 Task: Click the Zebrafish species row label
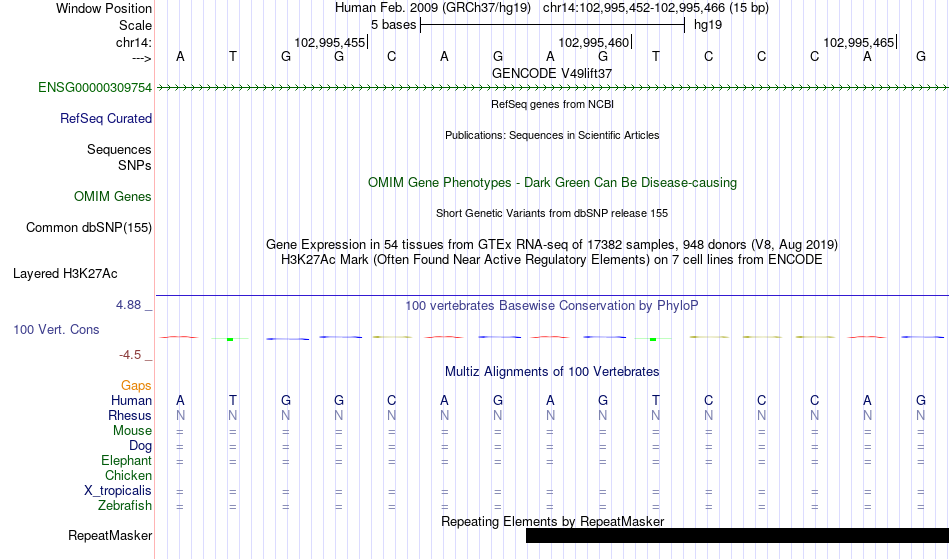coord(125,506)
